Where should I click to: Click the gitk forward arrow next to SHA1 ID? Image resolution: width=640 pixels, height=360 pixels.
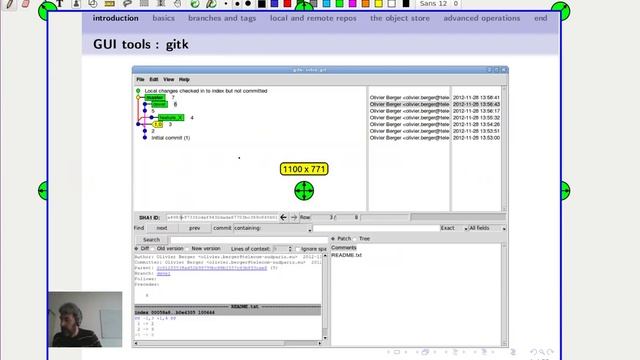pos(294,218)
